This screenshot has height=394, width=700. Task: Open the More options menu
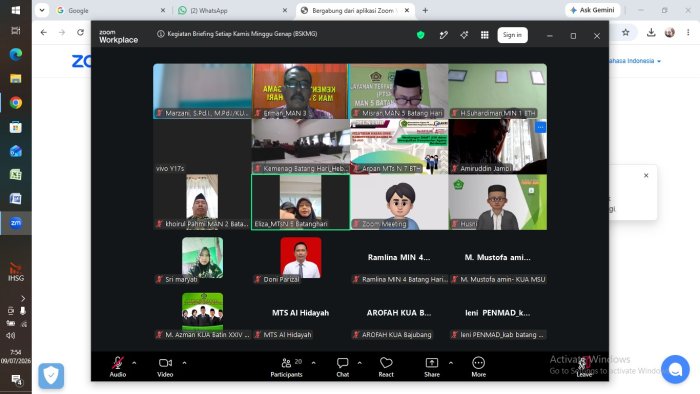[x=479, y=367]
